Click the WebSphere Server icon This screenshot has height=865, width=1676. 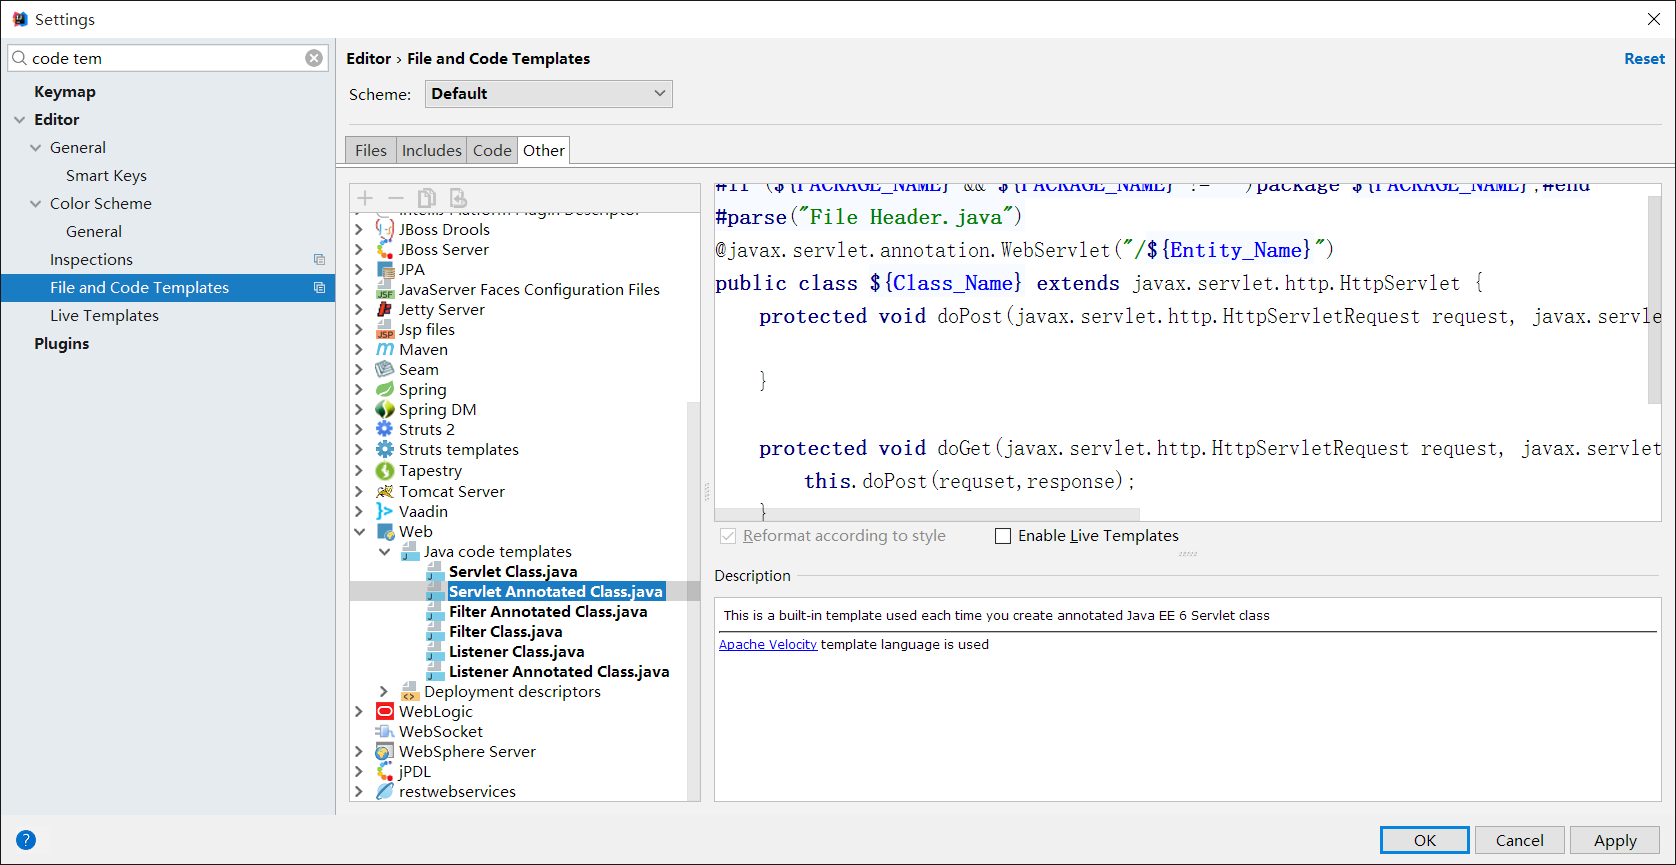coord(385,751)
